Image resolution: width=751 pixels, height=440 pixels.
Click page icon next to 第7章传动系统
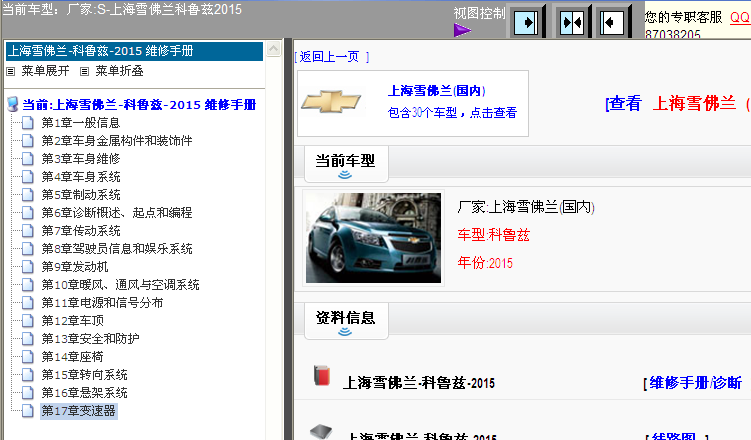(28, 231)
